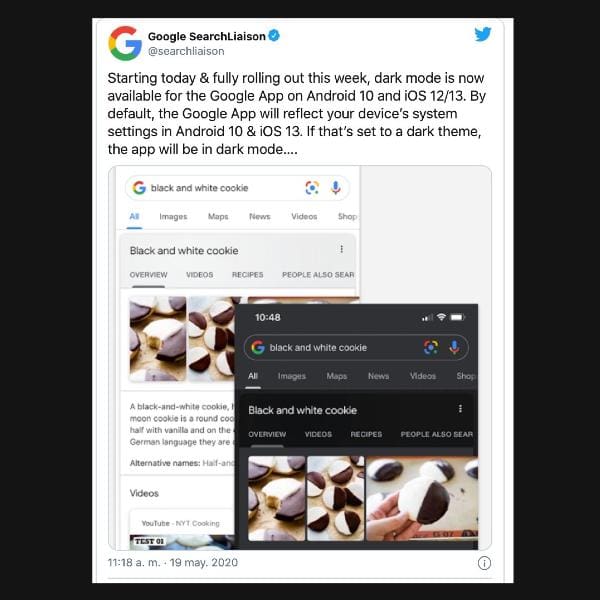Tap the microphone icon in dark search bar
The width and height of the screenshot is (600, 600).
[x=454, y=347]
